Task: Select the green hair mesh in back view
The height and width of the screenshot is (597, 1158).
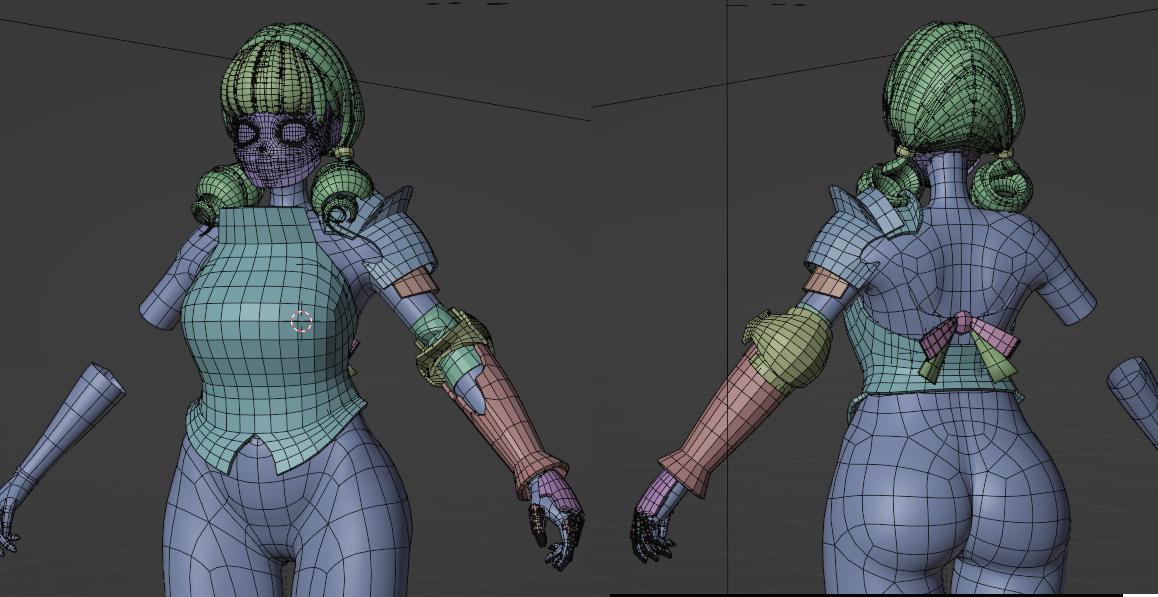Action: click(x=953, y=92)
